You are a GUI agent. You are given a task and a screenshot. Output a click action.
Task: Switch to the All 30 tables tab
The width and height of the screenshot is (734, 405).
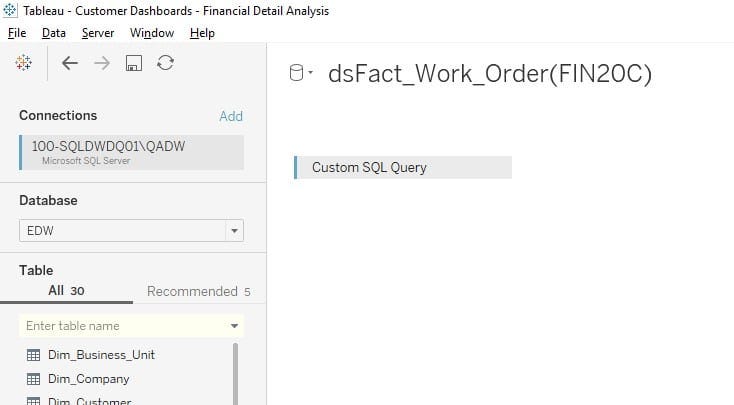click(66, 291)
